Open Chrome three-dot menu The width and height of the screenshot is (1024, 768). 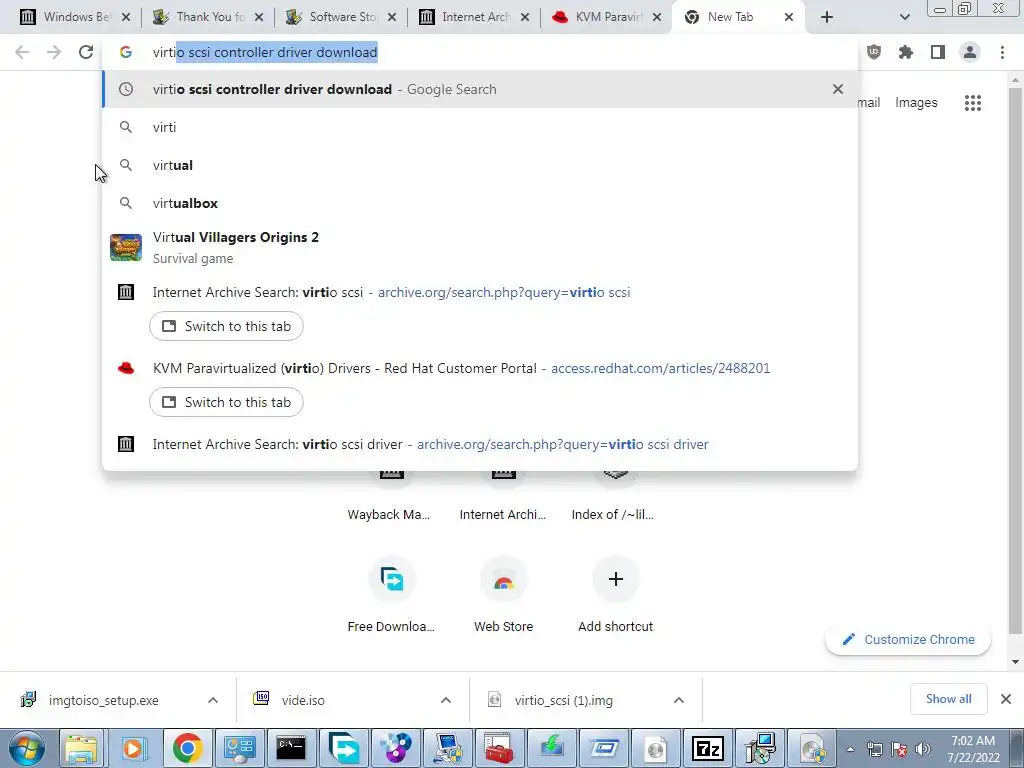click(x=1002, y=52)
